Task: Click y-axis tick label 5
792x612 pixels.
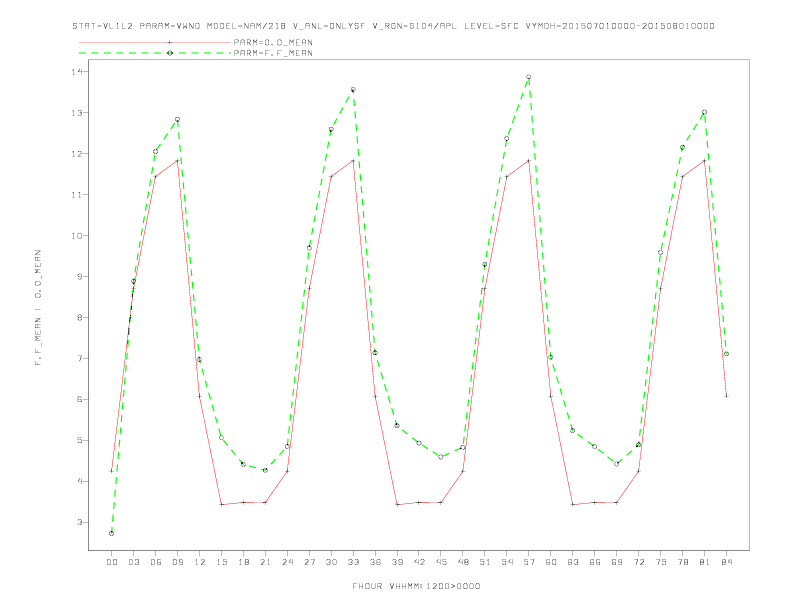Action: pyautogui.click(x=80, y=440)
